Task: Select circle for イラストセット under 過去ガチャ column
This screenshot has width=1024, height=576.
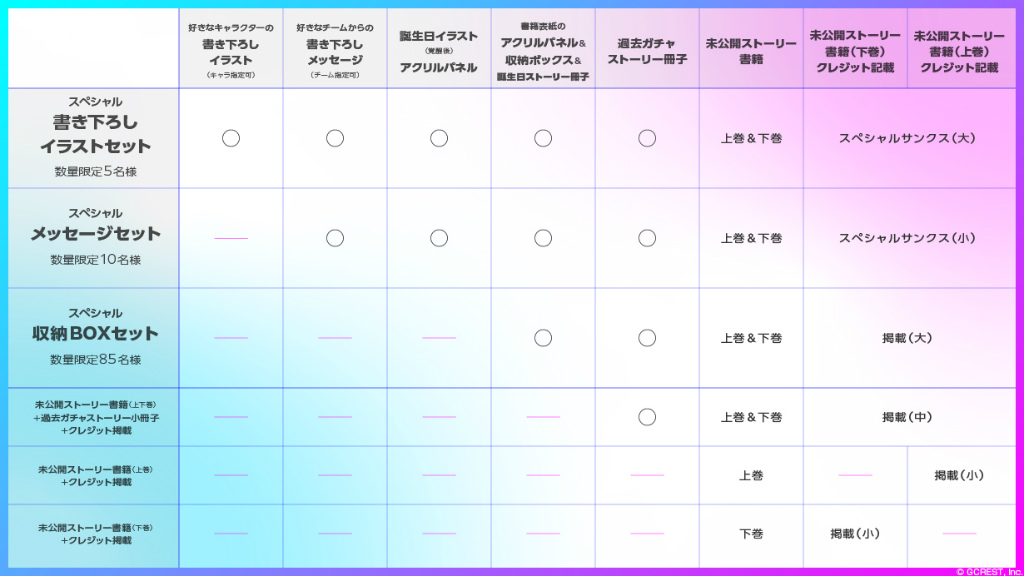Action: [x=647, y=138]
